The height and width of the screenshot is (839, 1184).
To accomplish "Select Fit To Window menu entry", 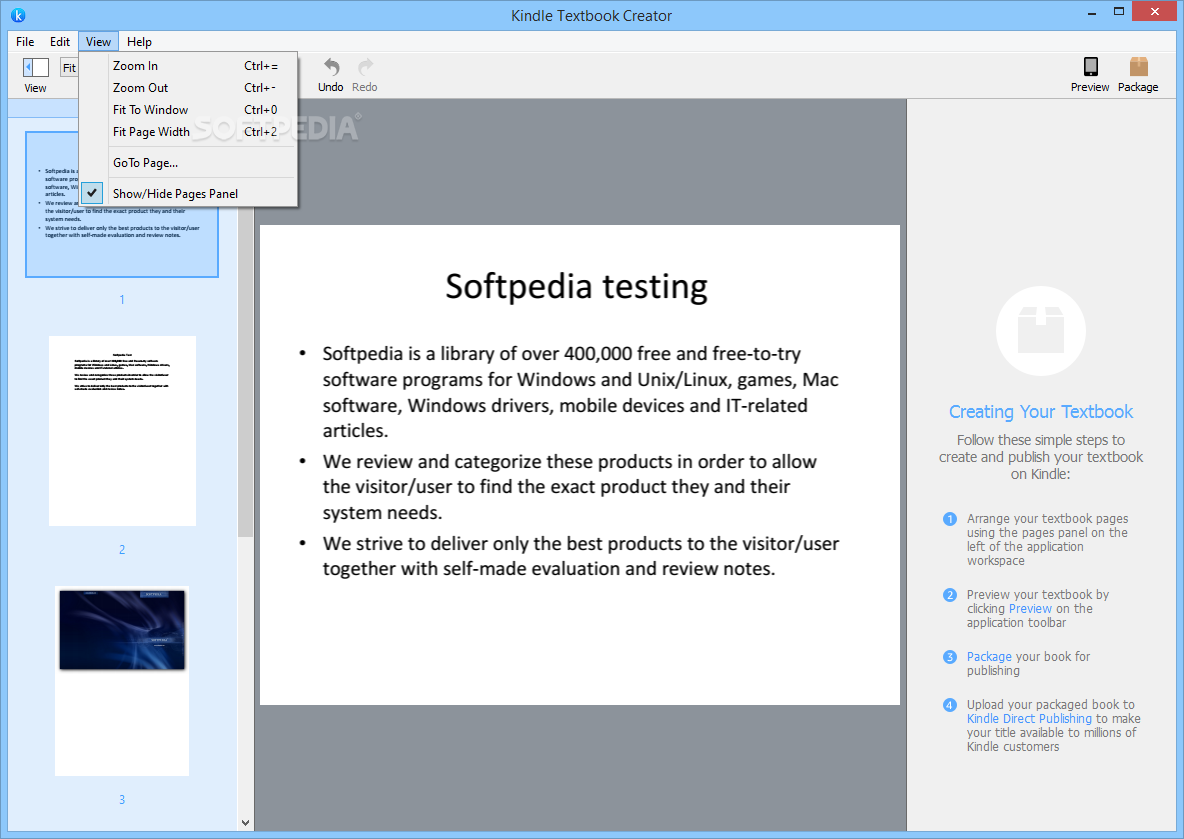I will click(x=188, y=110).
